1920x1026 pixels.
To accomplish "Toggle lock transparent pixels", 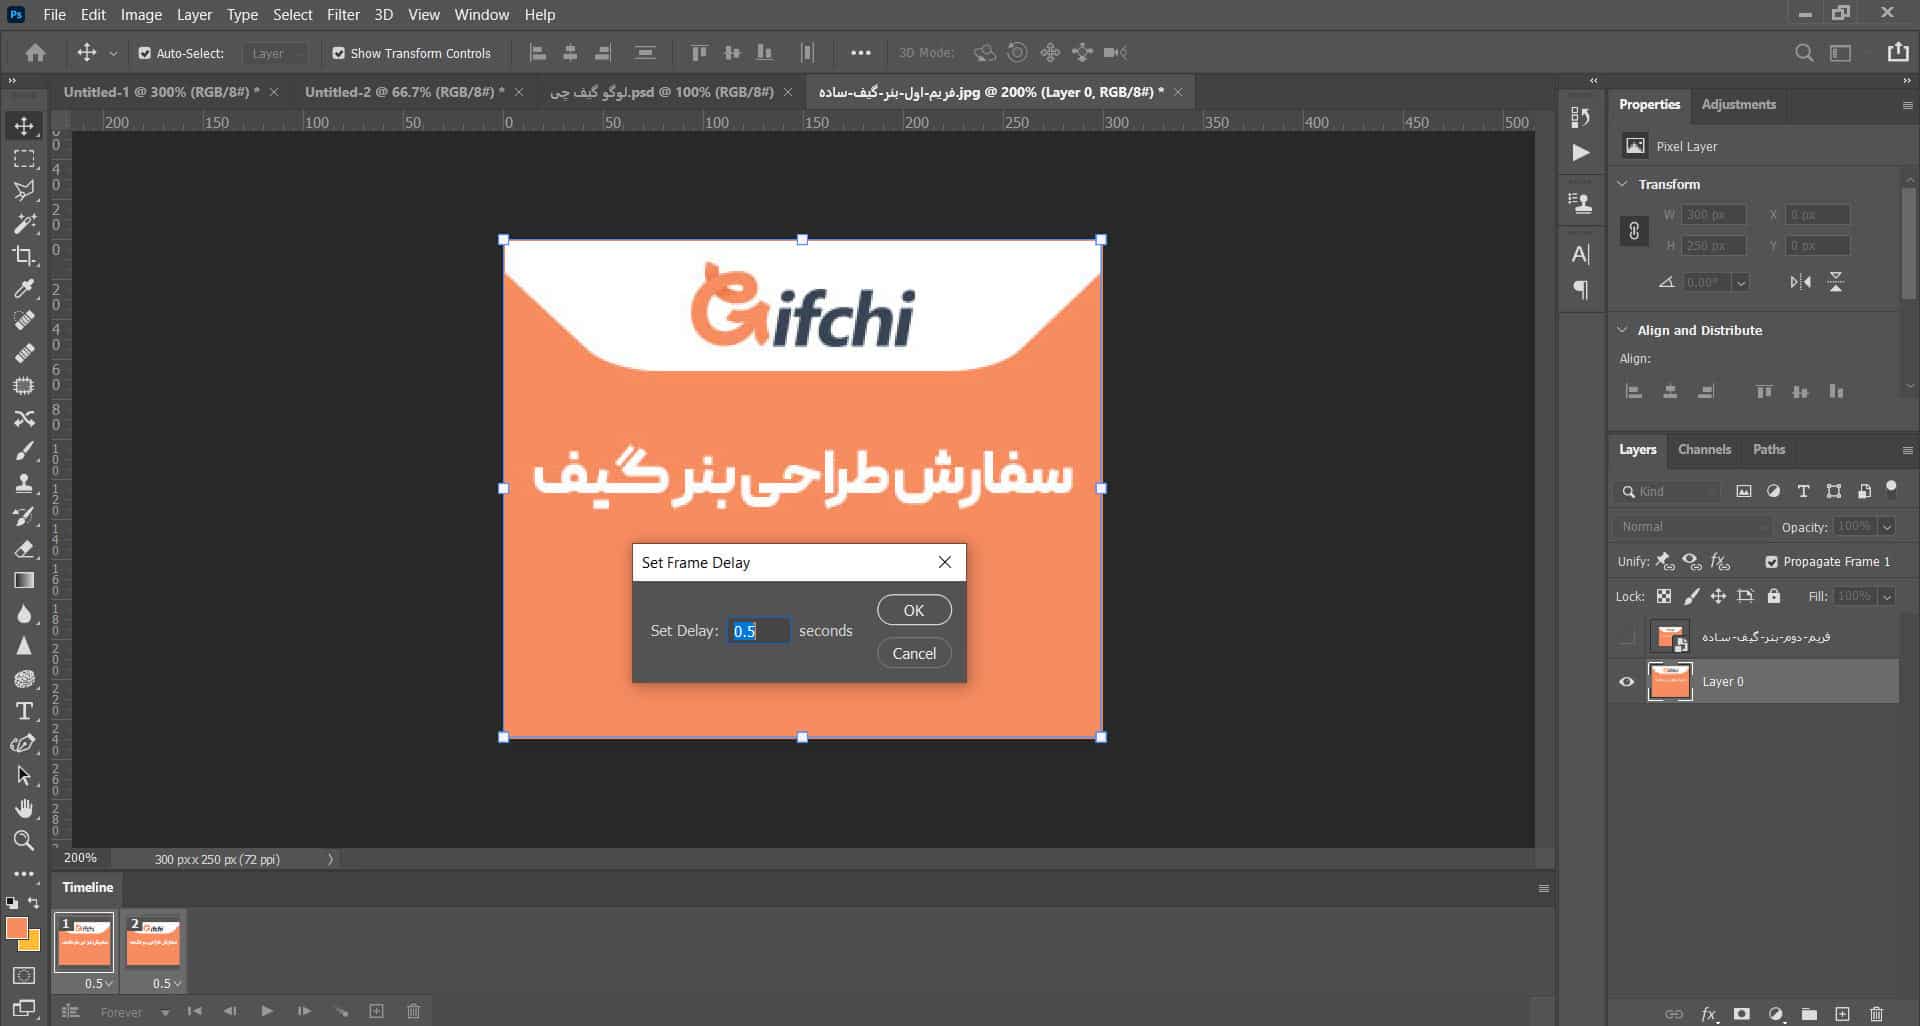I will click(1664, 596).
